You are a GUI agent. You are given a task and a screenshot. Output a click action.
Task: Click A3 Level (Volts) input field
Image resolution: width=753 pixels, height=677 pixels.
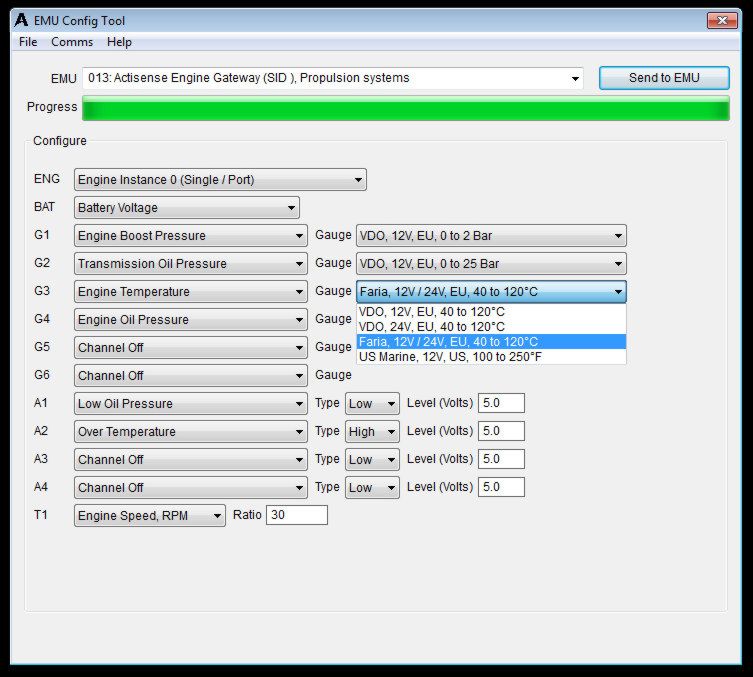click(501, 459)
